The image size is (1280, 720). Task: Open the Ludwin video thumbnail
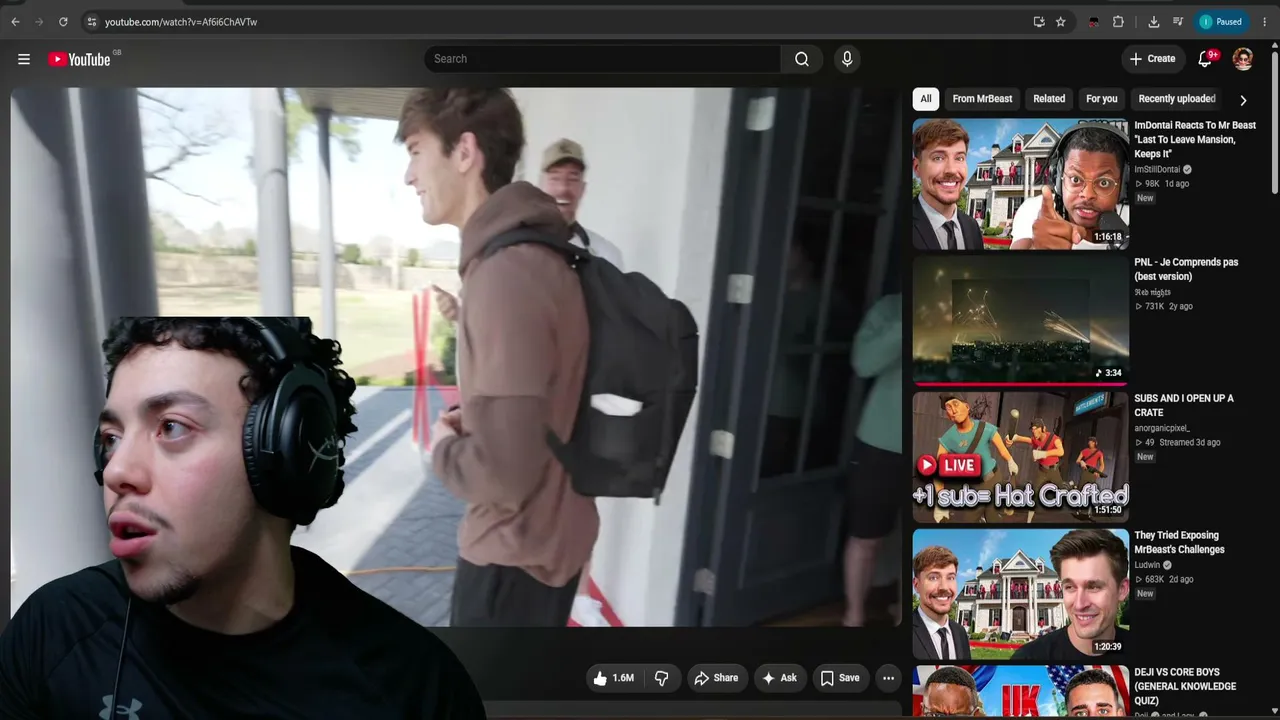pos(1021,594)
